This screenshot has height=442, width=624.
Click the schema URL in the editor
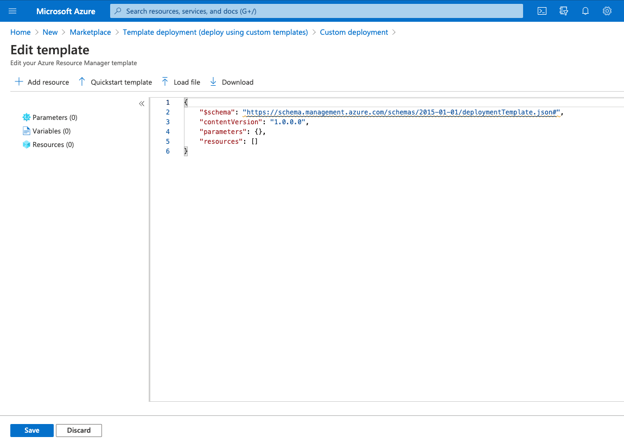pos(401,112)
